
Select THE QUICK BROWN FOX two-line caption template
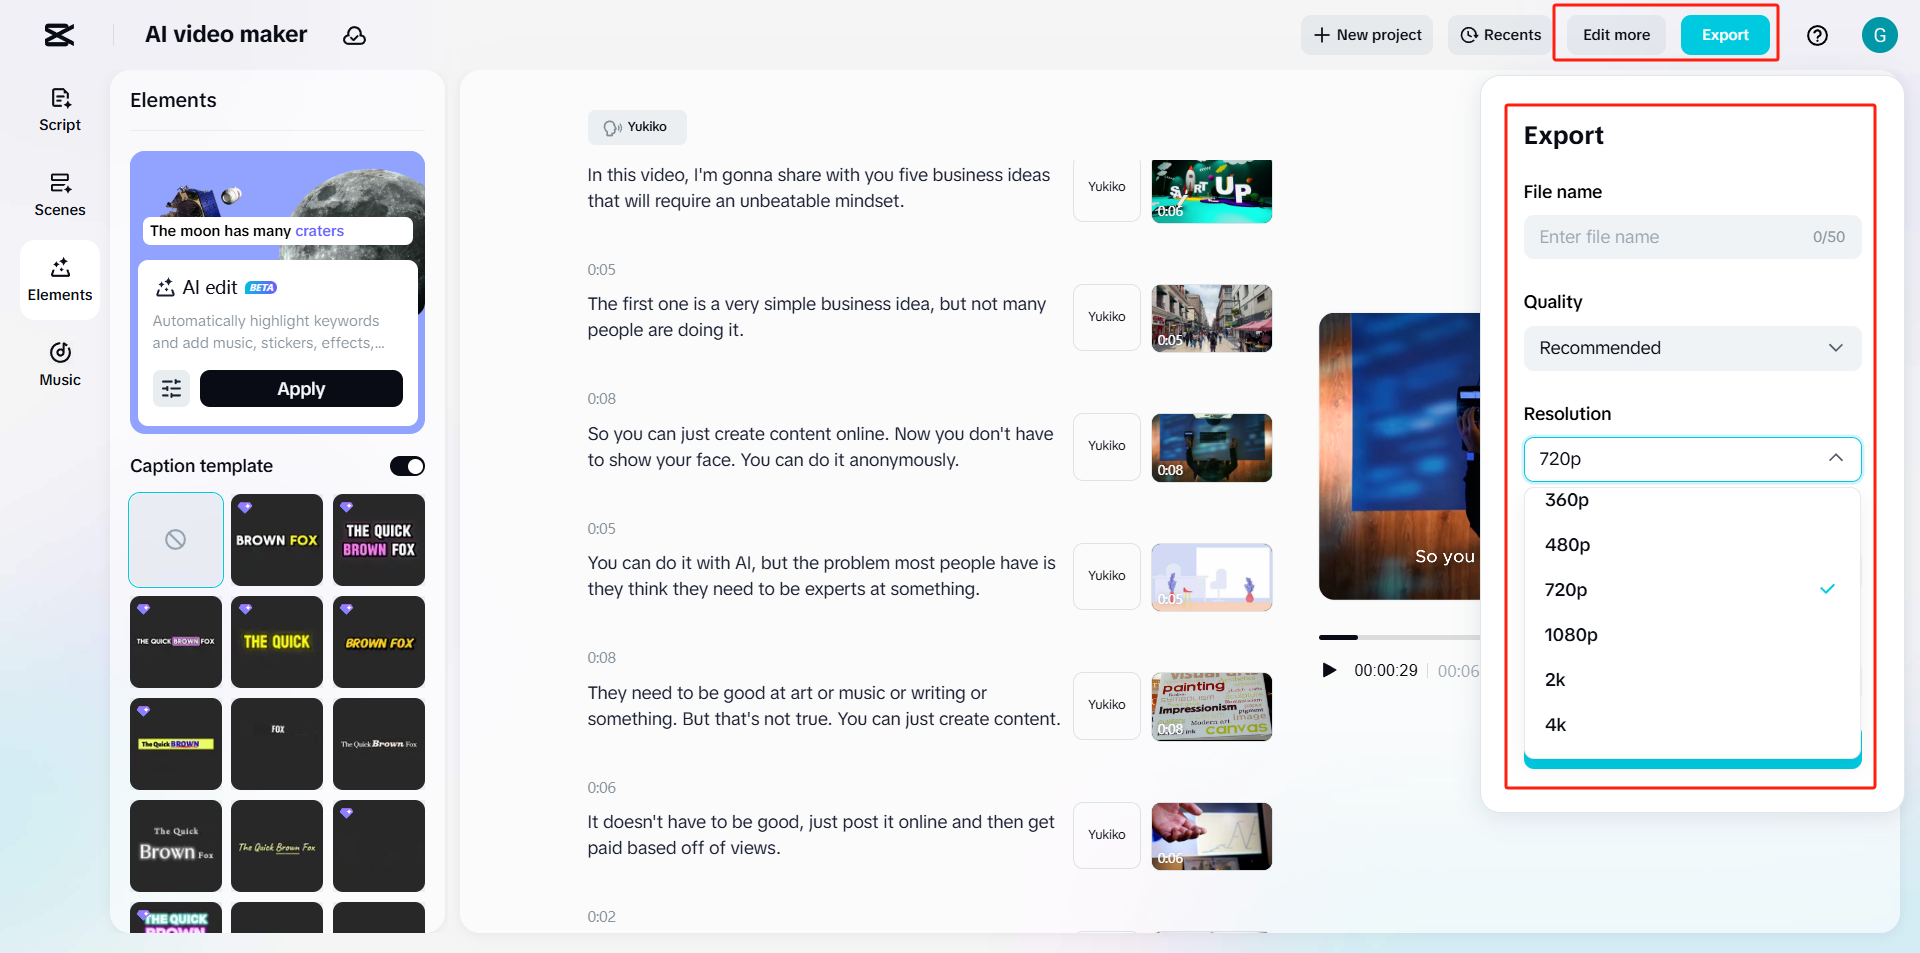point(379,540)
